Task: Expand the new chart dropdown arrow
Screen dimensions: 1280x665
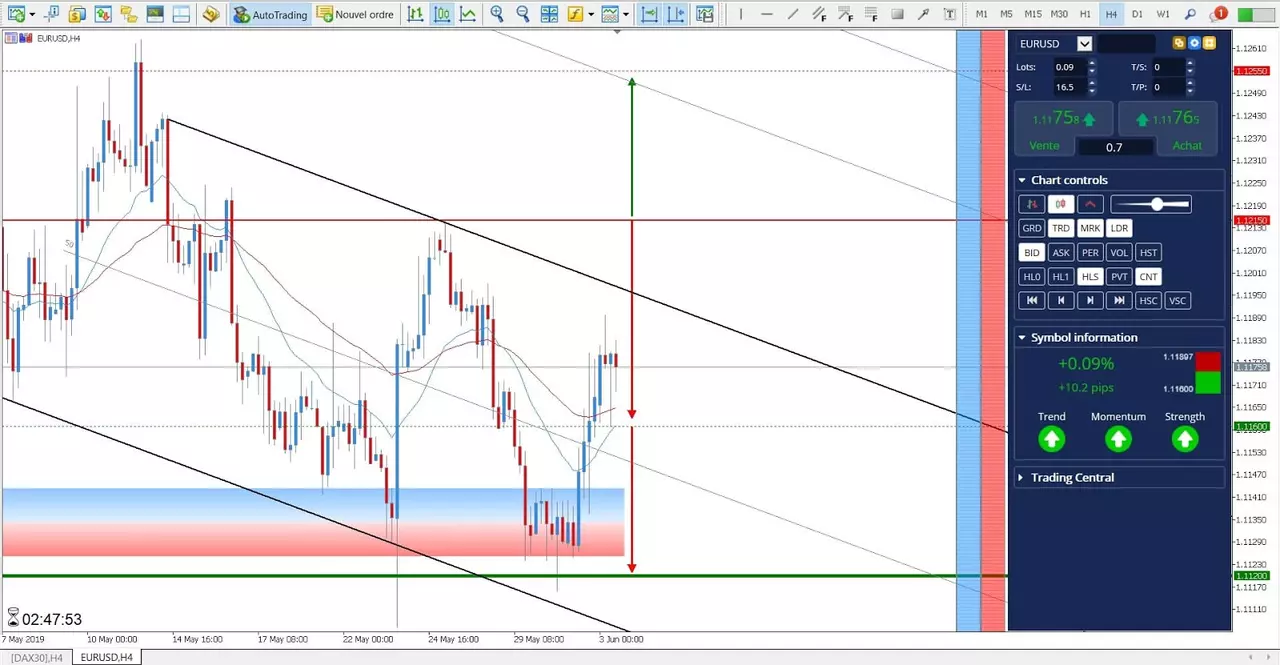Action: (x=33, y=15)
